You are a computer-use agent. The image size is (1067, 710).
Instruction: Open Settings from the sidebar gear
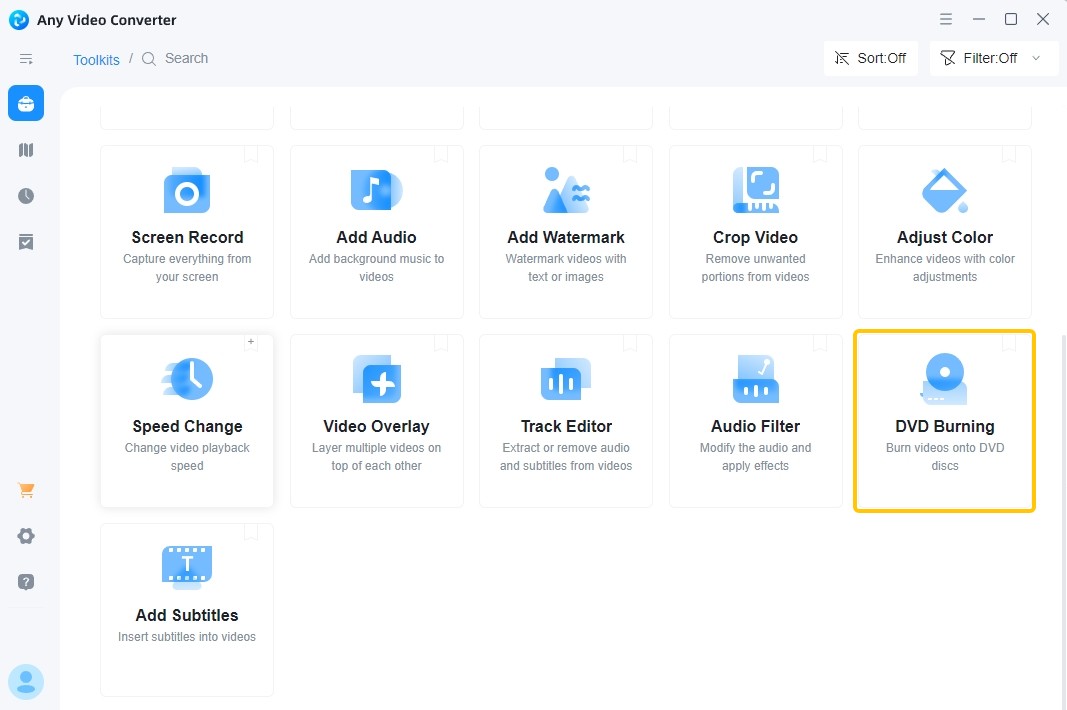[25, 536]
